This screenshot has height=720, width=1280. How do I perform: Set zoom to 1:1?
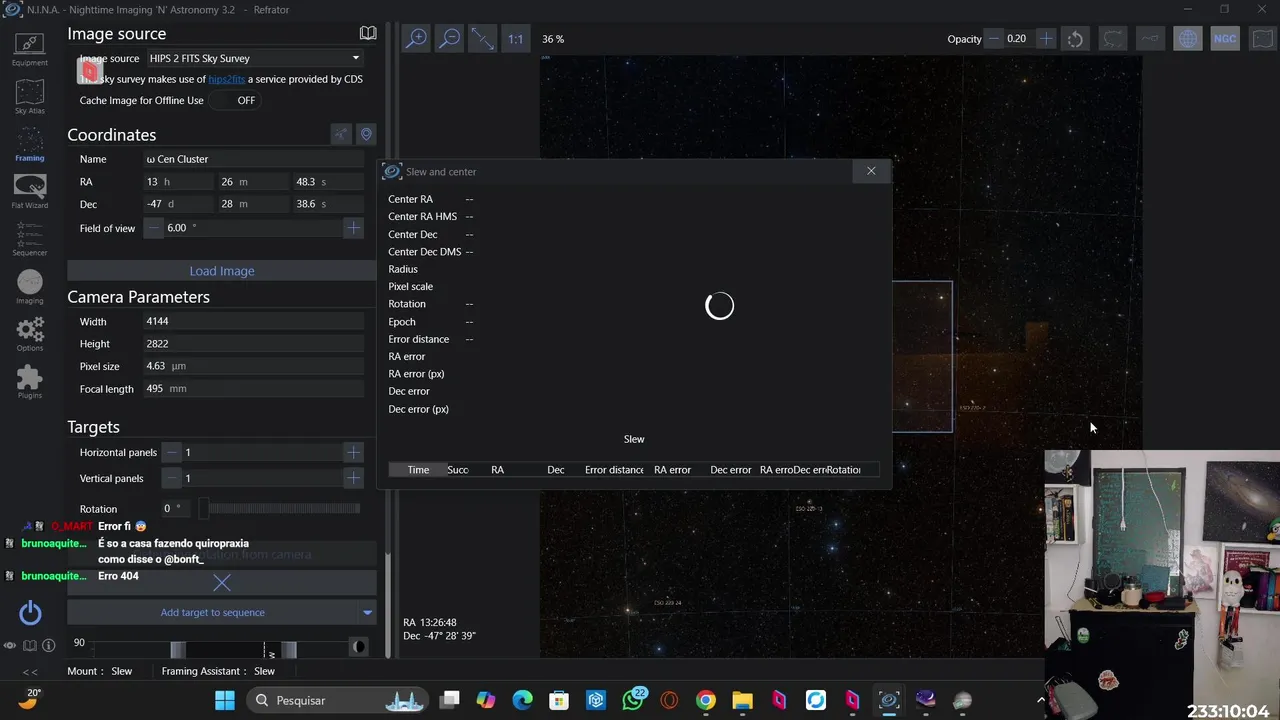(x=515, y=39)
